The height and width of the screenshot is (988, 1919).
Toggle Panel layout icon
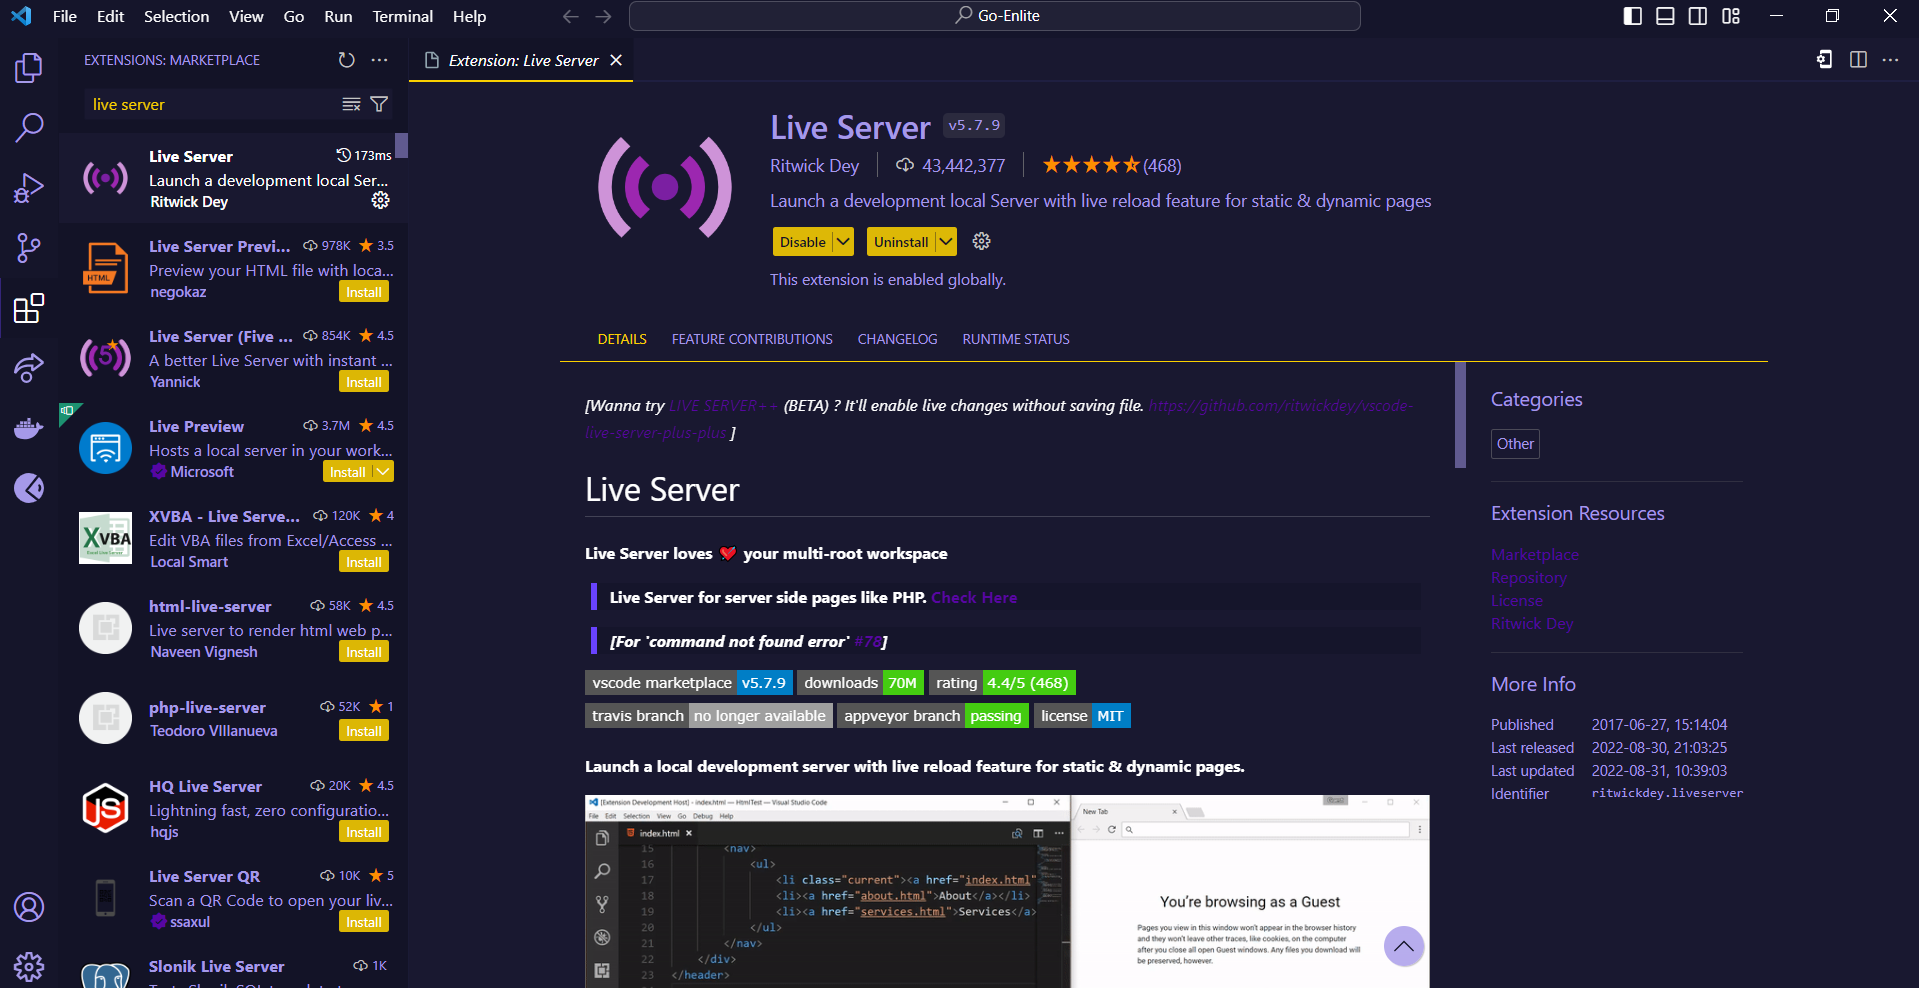click(1665, 16)
